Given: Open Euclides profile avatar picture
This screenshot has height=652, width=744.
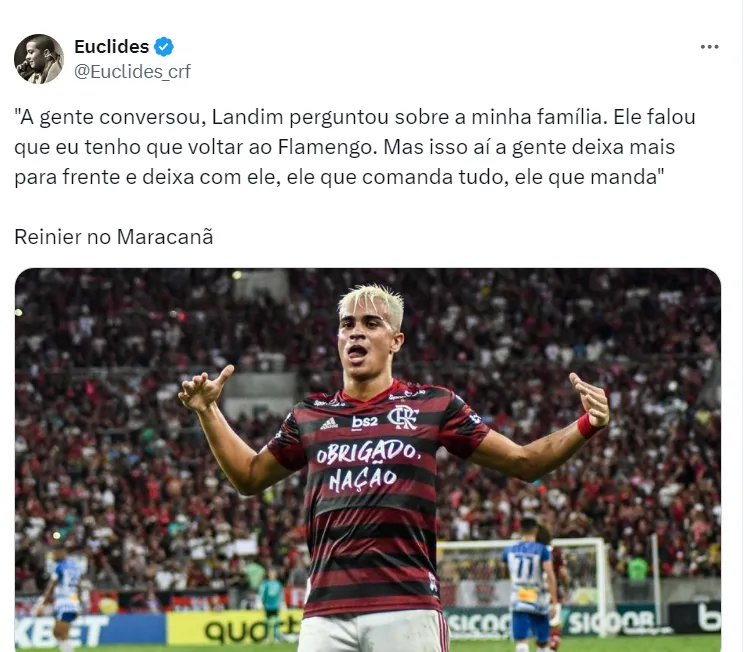Looking at the screenshot, I should [39, 59].
